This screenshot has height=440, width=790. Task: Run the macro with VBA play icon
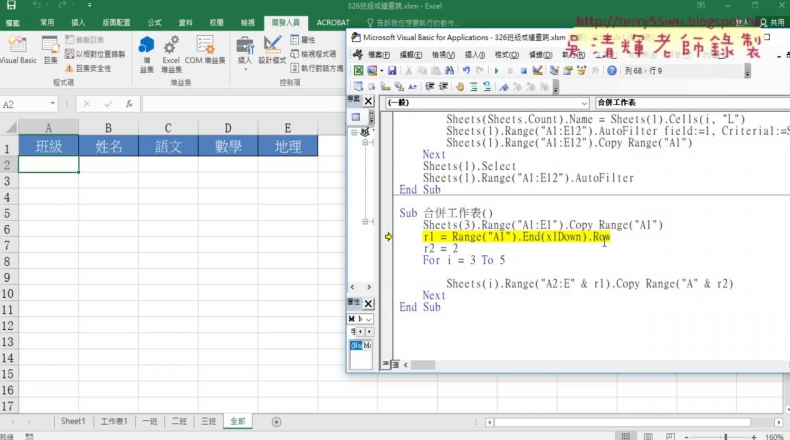pyautogui.click(x=496, y=71)
